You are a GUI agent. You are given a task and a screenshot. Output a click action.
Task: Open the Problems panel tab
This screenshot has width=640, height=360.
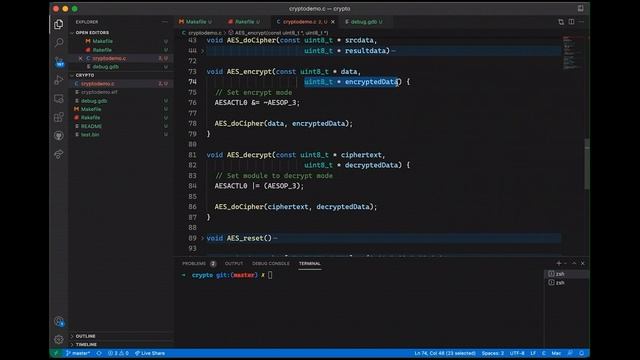point(199,264)
